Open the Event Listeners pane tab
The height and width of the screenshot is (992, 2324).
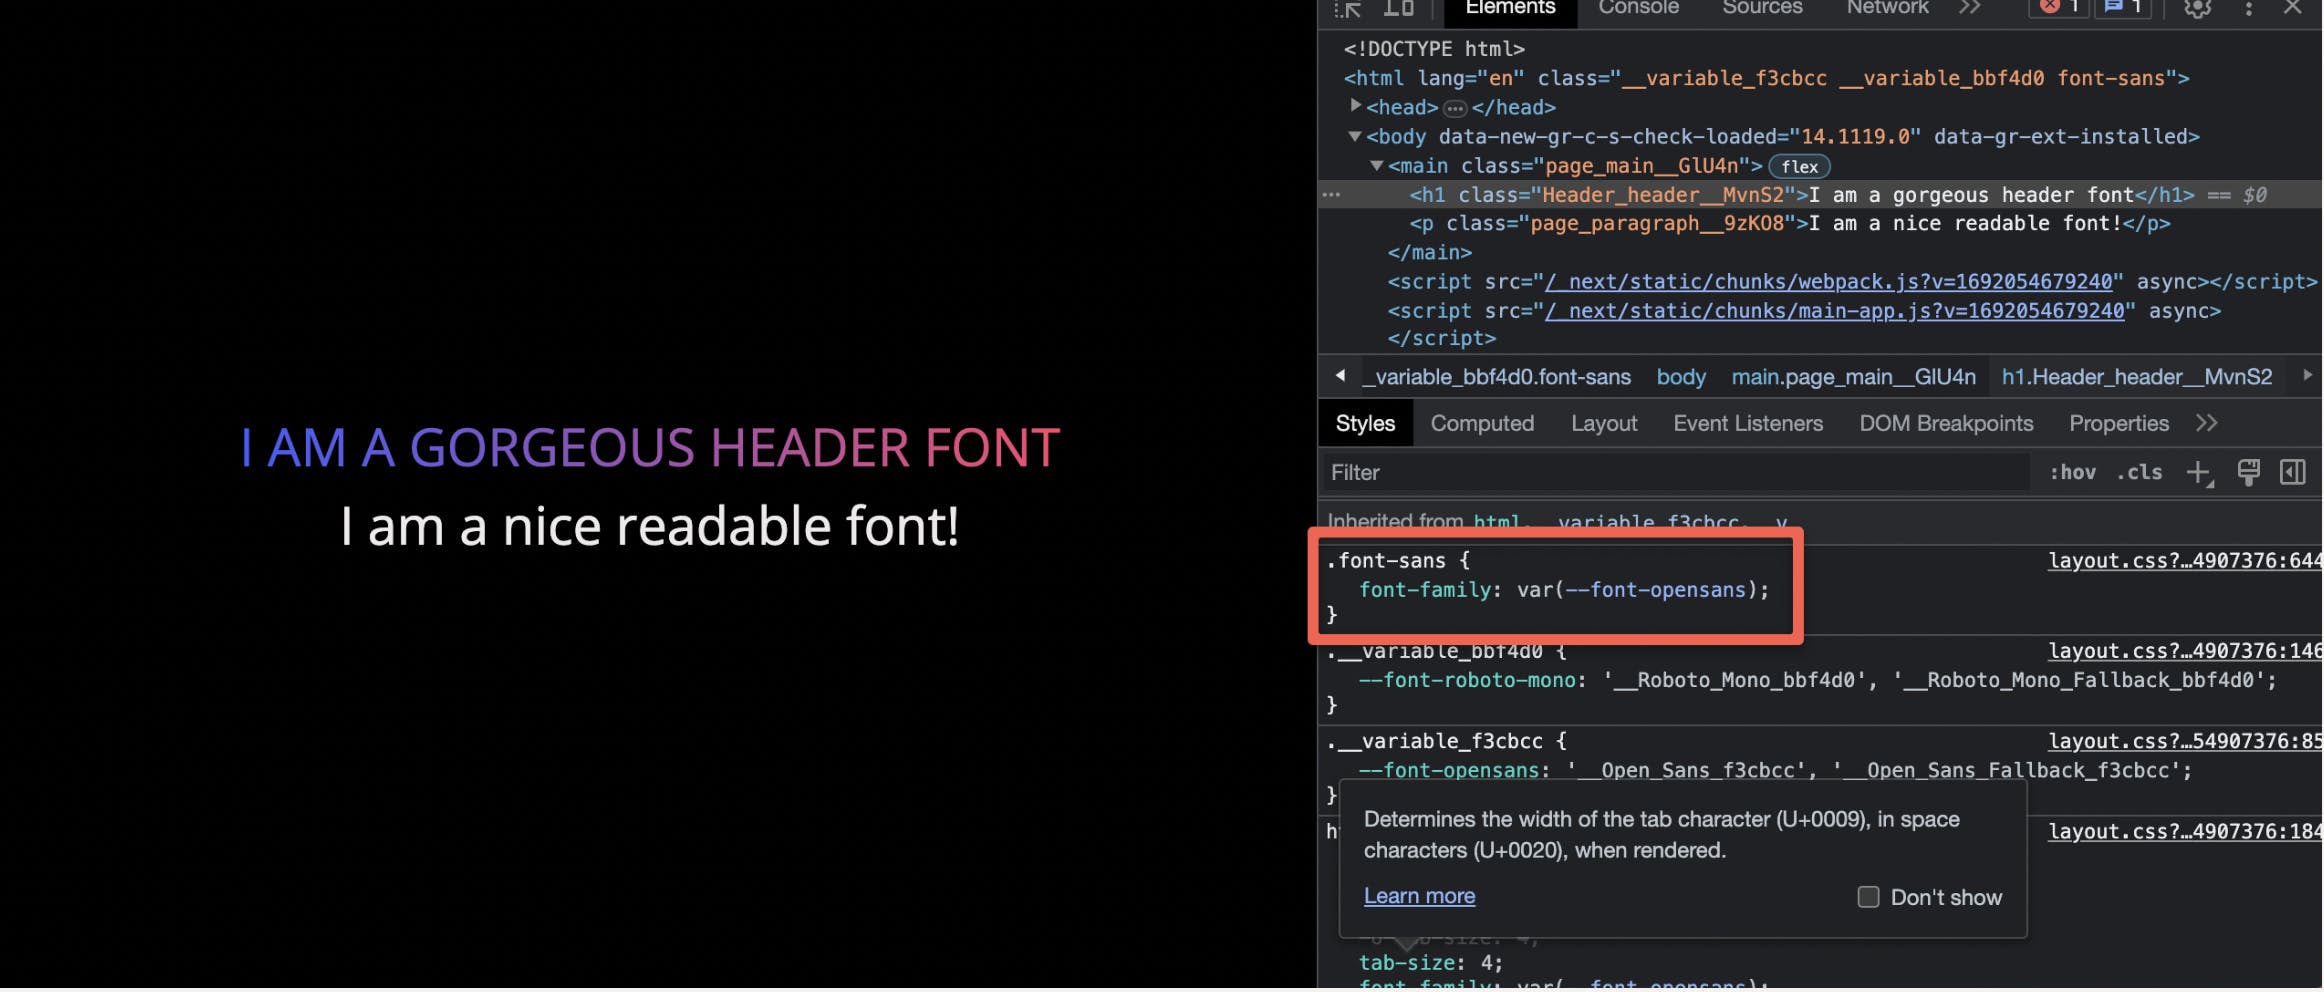coord(1748,424)
